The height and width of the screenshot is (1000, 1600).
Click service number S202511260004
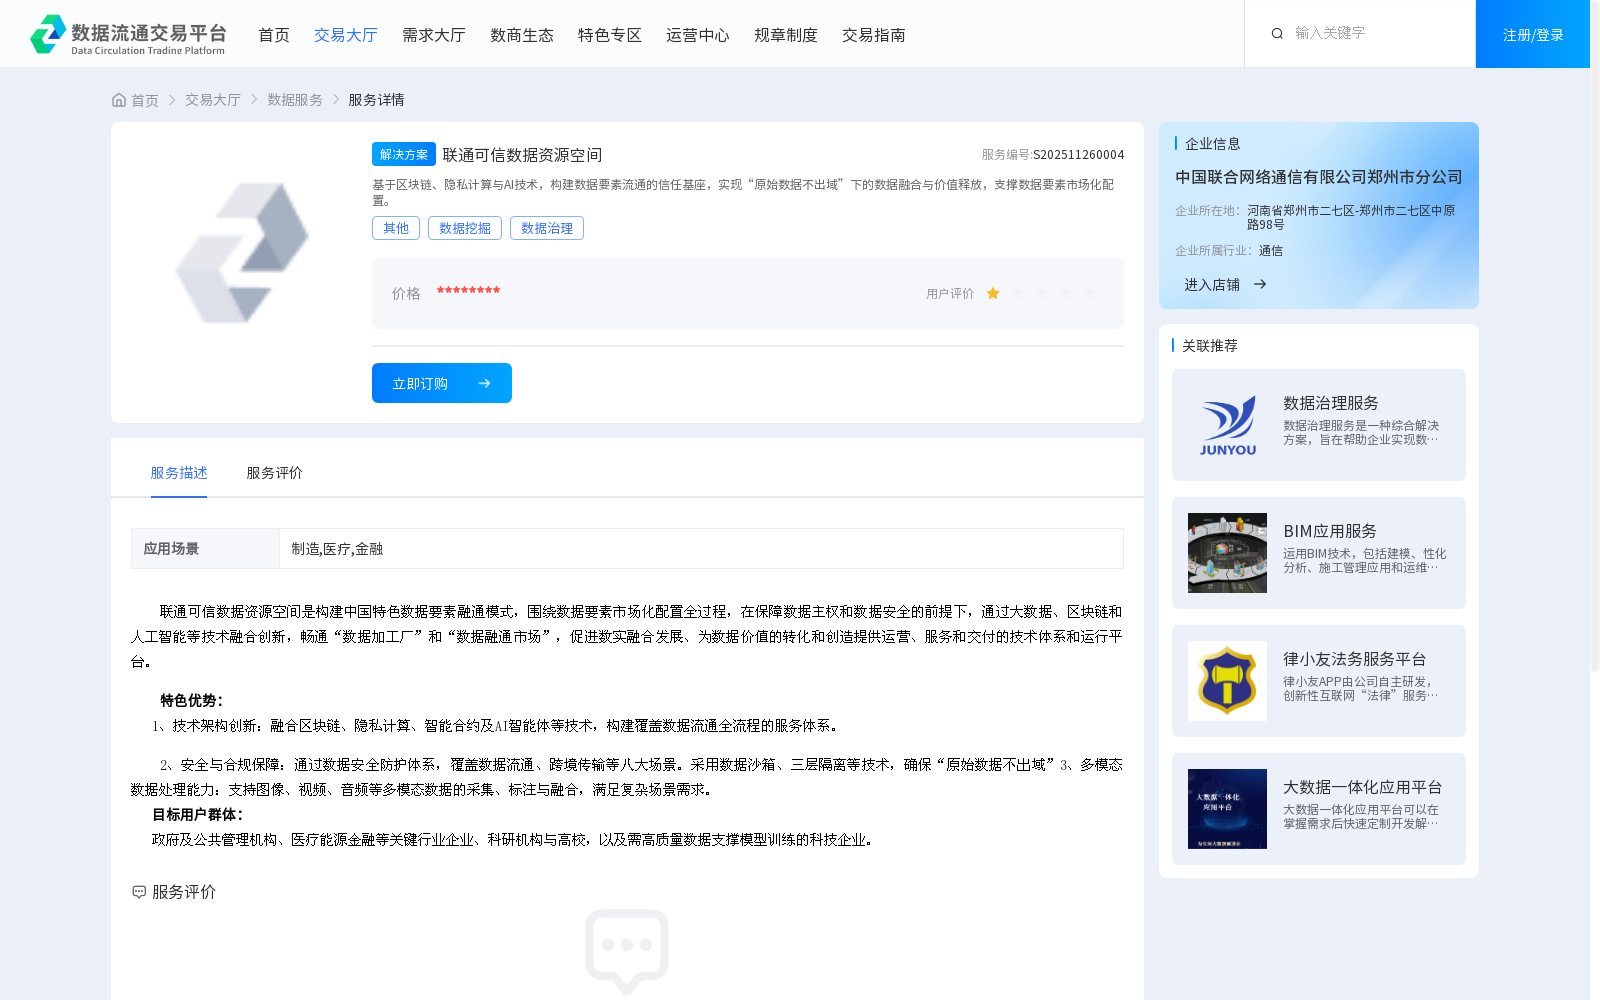coord(1079,155)
